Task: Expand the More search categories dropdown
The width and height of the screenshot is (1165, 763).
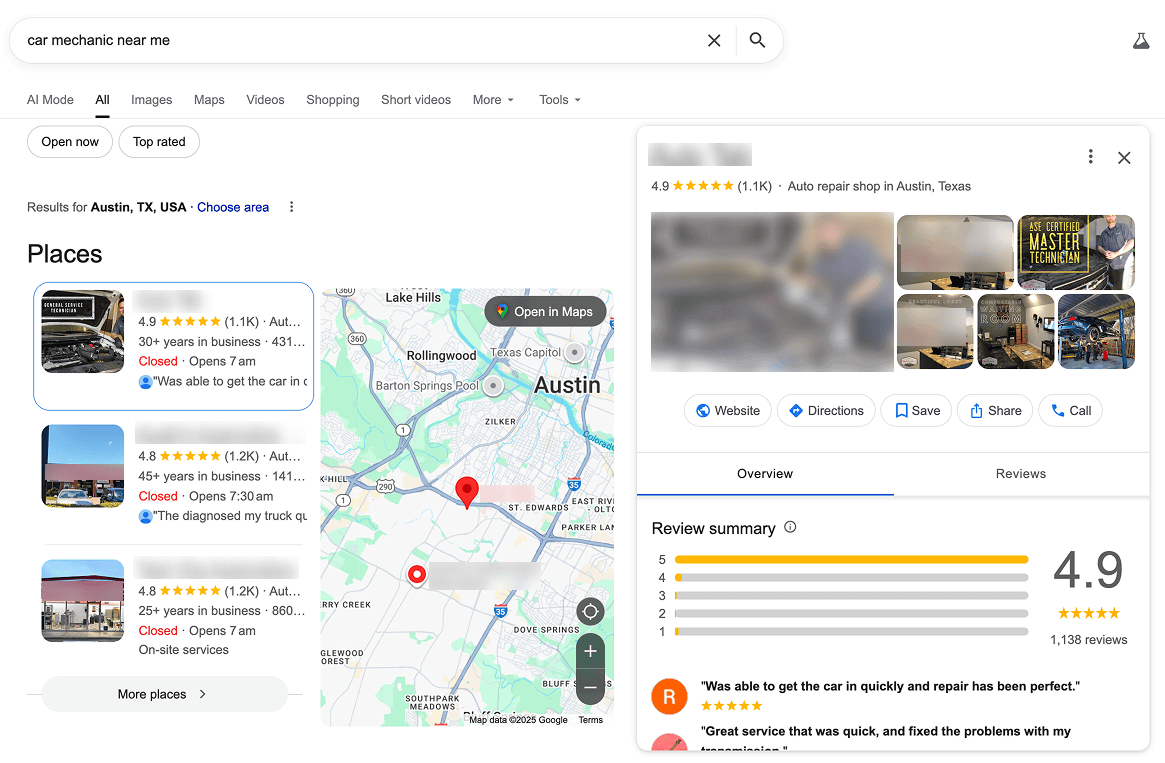Action: click(x=493, y=100)
